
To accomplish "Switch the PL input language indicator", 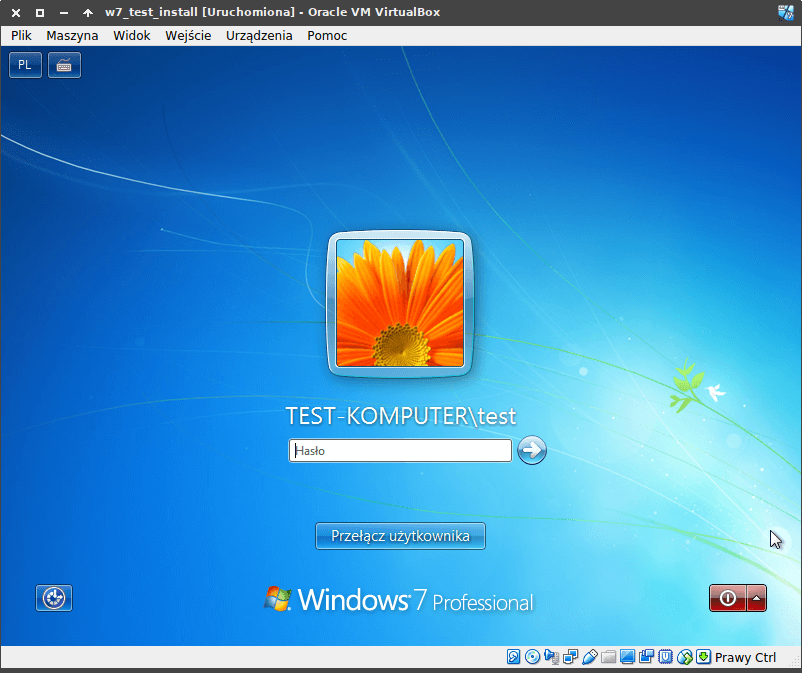I will (25, 65).
